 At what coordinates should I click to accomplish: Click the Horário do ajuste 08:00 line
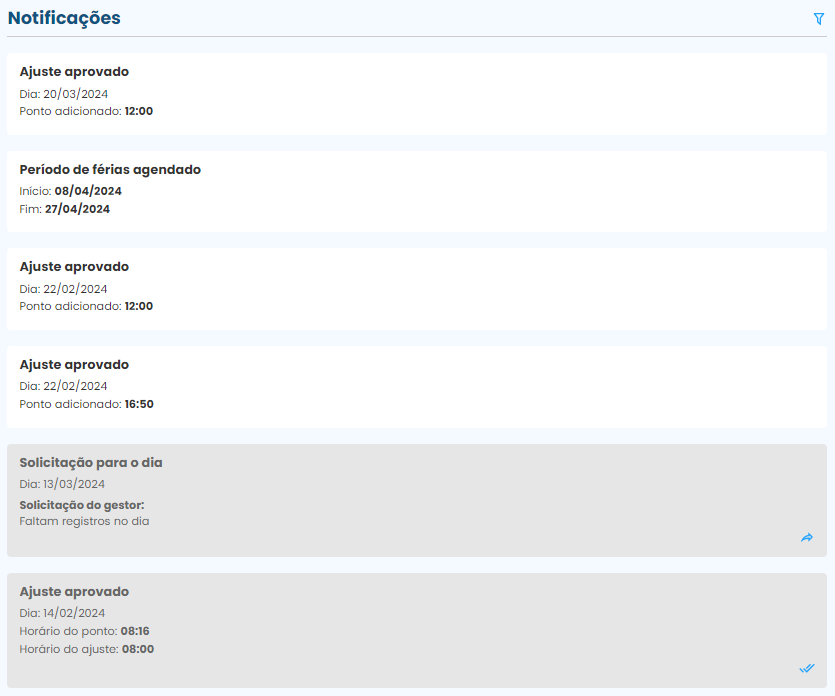pos(87,649)
